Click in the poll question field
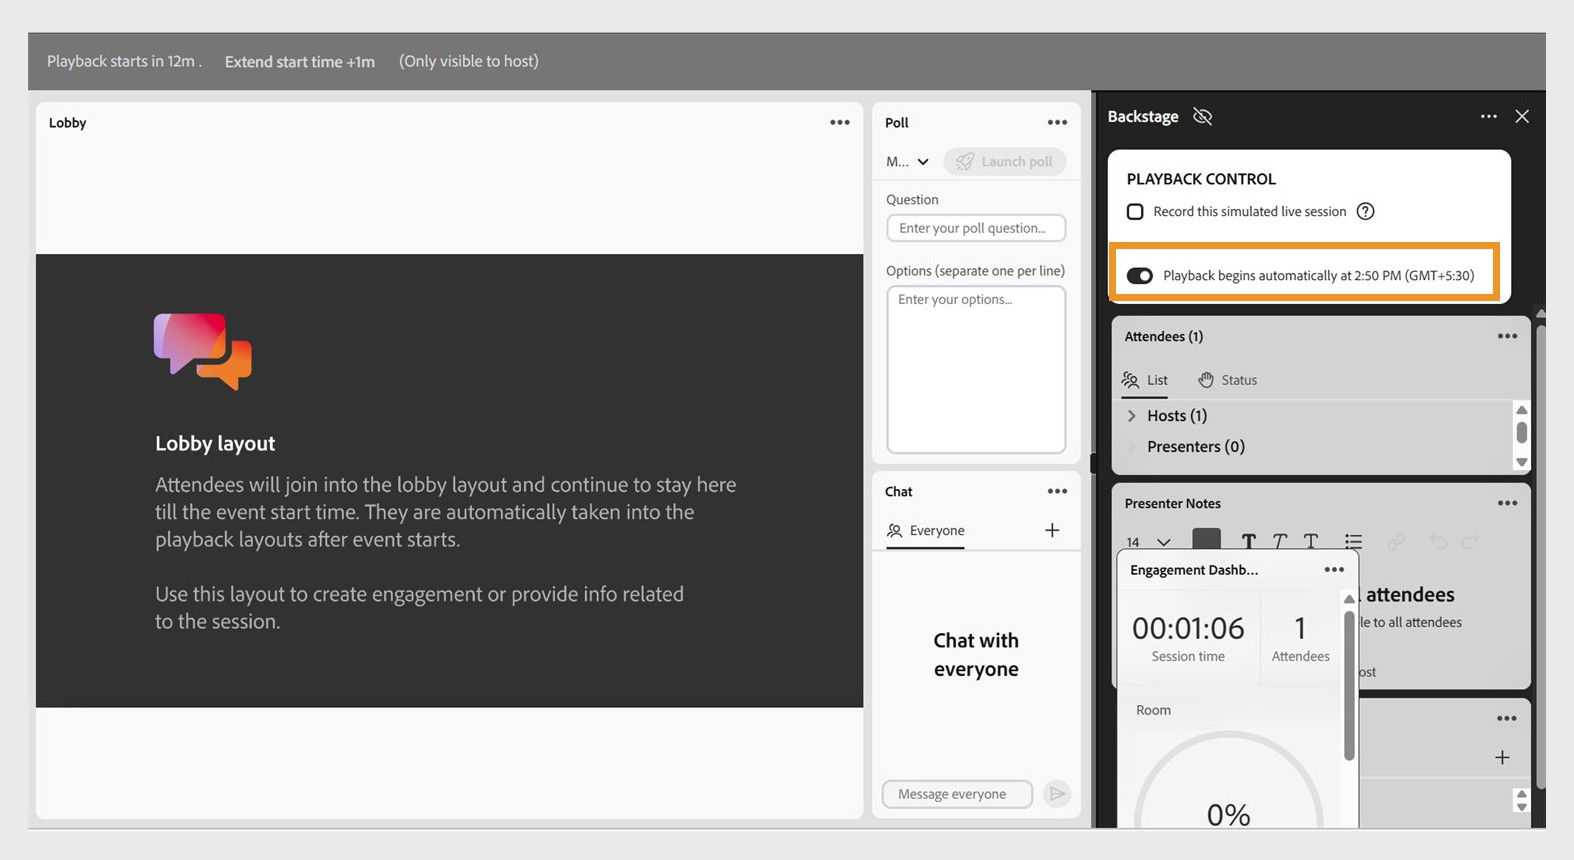Image resolution: width=1574 pixels, height=860 pixels. pyautogui.click(x=976, y=228)
